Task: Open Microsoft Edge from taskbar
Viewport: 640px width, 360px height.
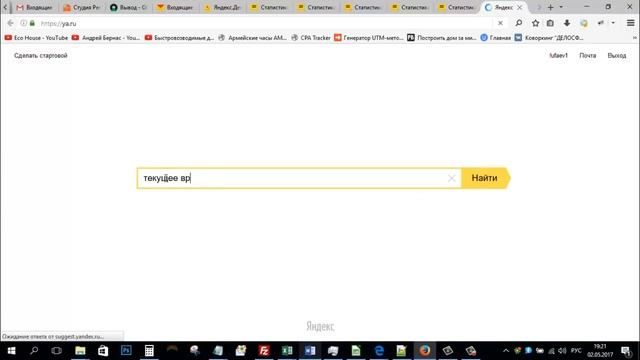Action: click(379, 351)
